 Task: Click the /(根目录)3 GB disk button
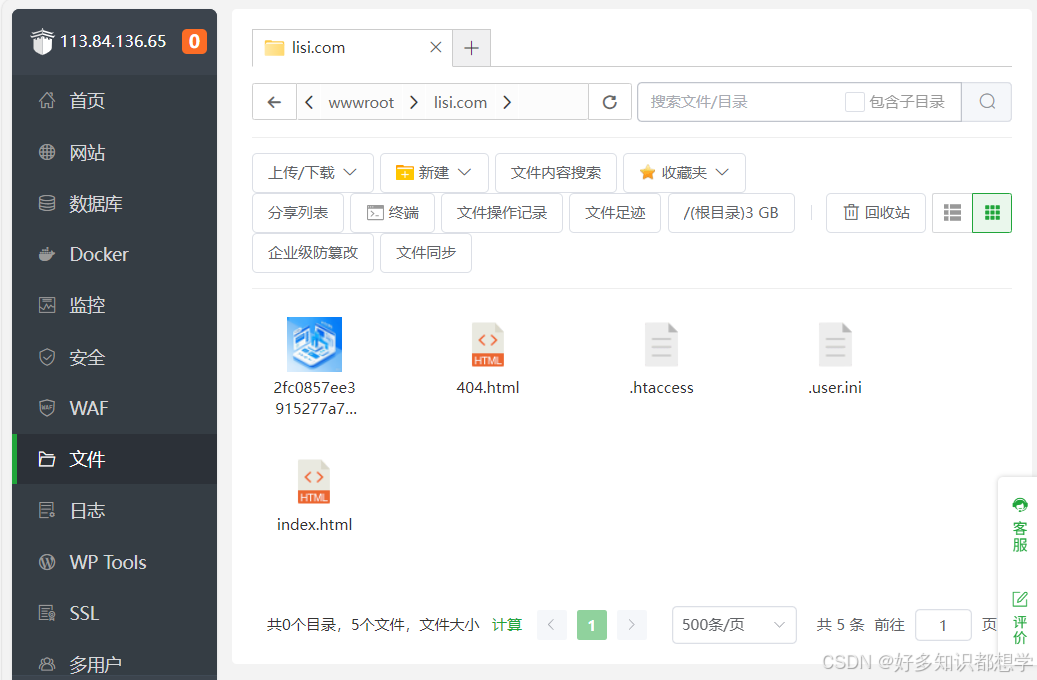[731, 213]
